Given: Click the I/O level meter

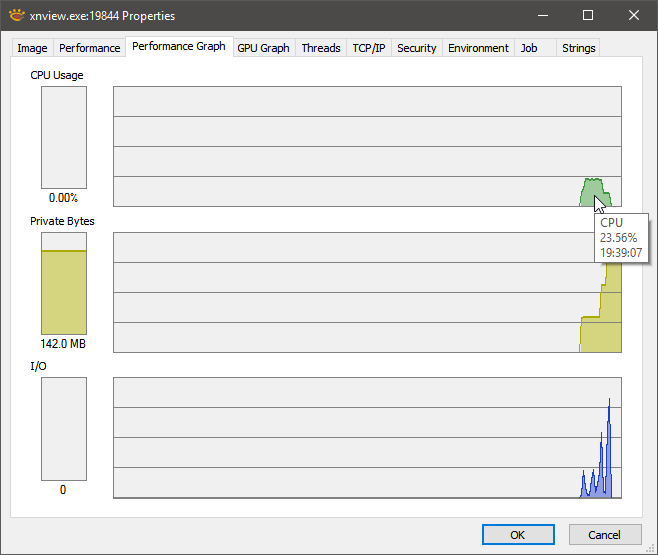Looking at the screenshot, I should 64,429.
